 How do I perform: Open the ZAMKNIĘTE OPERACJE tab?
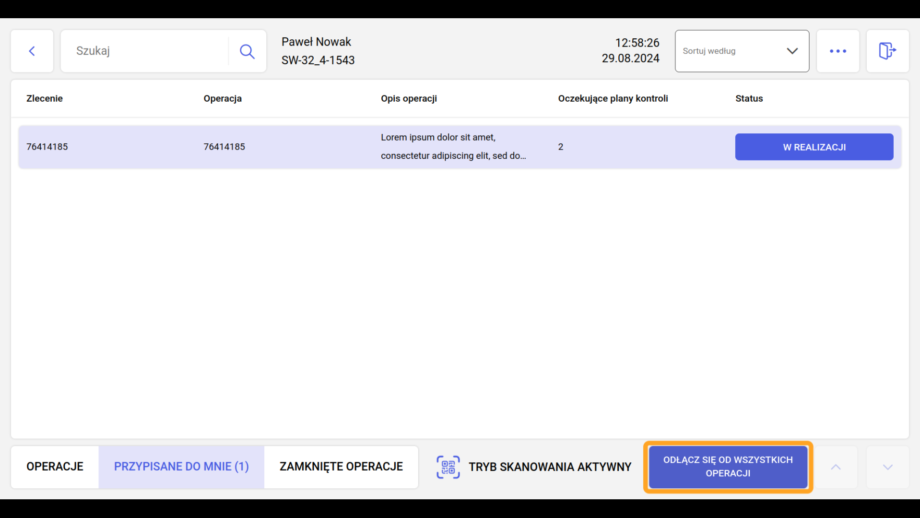pos(341,467)
